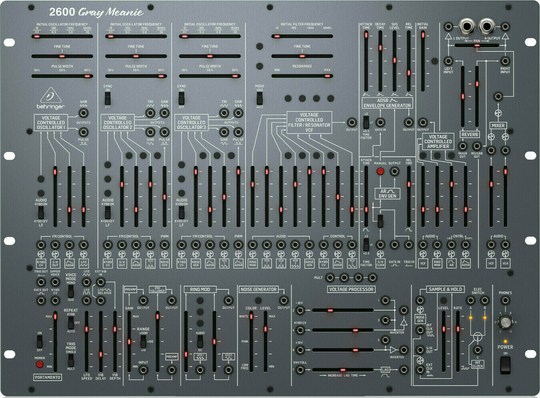Click the VCO 1 initial frequency slider handle
This screenshot has width=540, height=398.
pos(37,36)
